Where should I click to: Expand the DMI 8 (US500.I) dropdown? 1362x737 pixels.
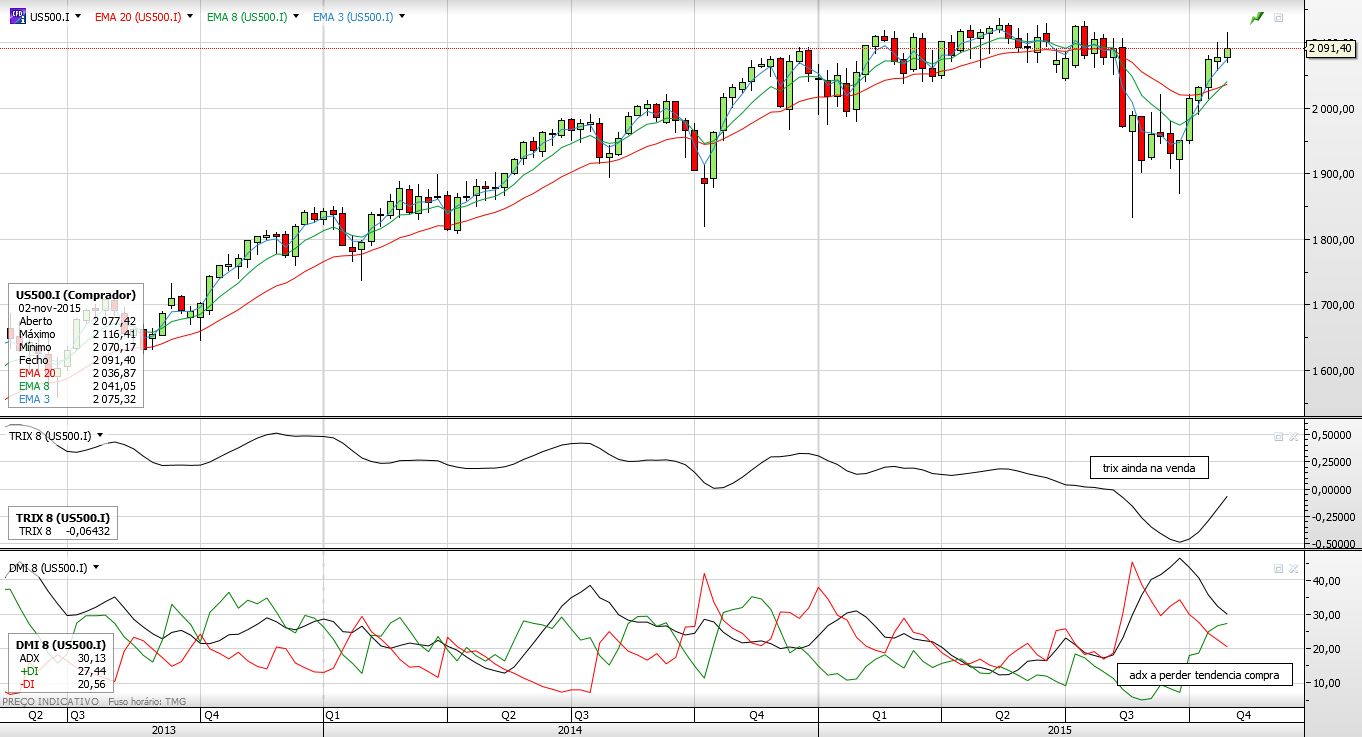(x=96, y=567)
